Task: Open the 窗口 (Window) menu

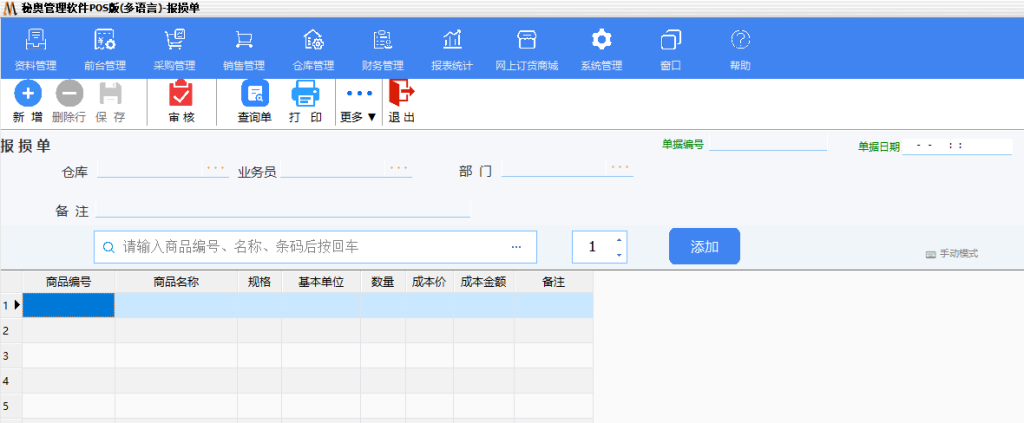Action: (x=671, y=41)
